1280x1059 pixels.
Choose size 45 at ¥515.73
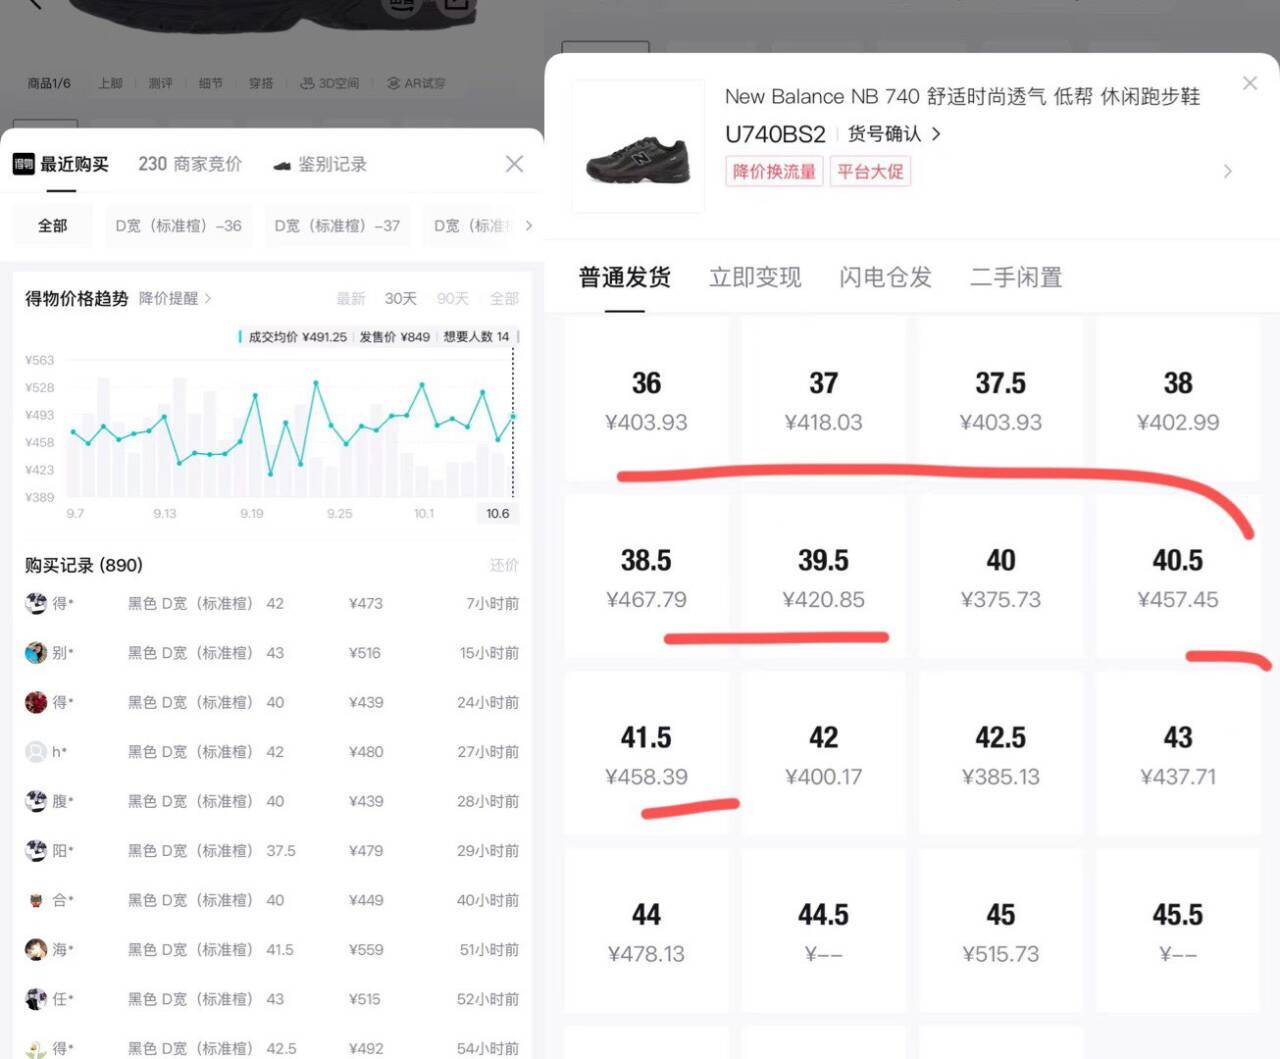1000,931
